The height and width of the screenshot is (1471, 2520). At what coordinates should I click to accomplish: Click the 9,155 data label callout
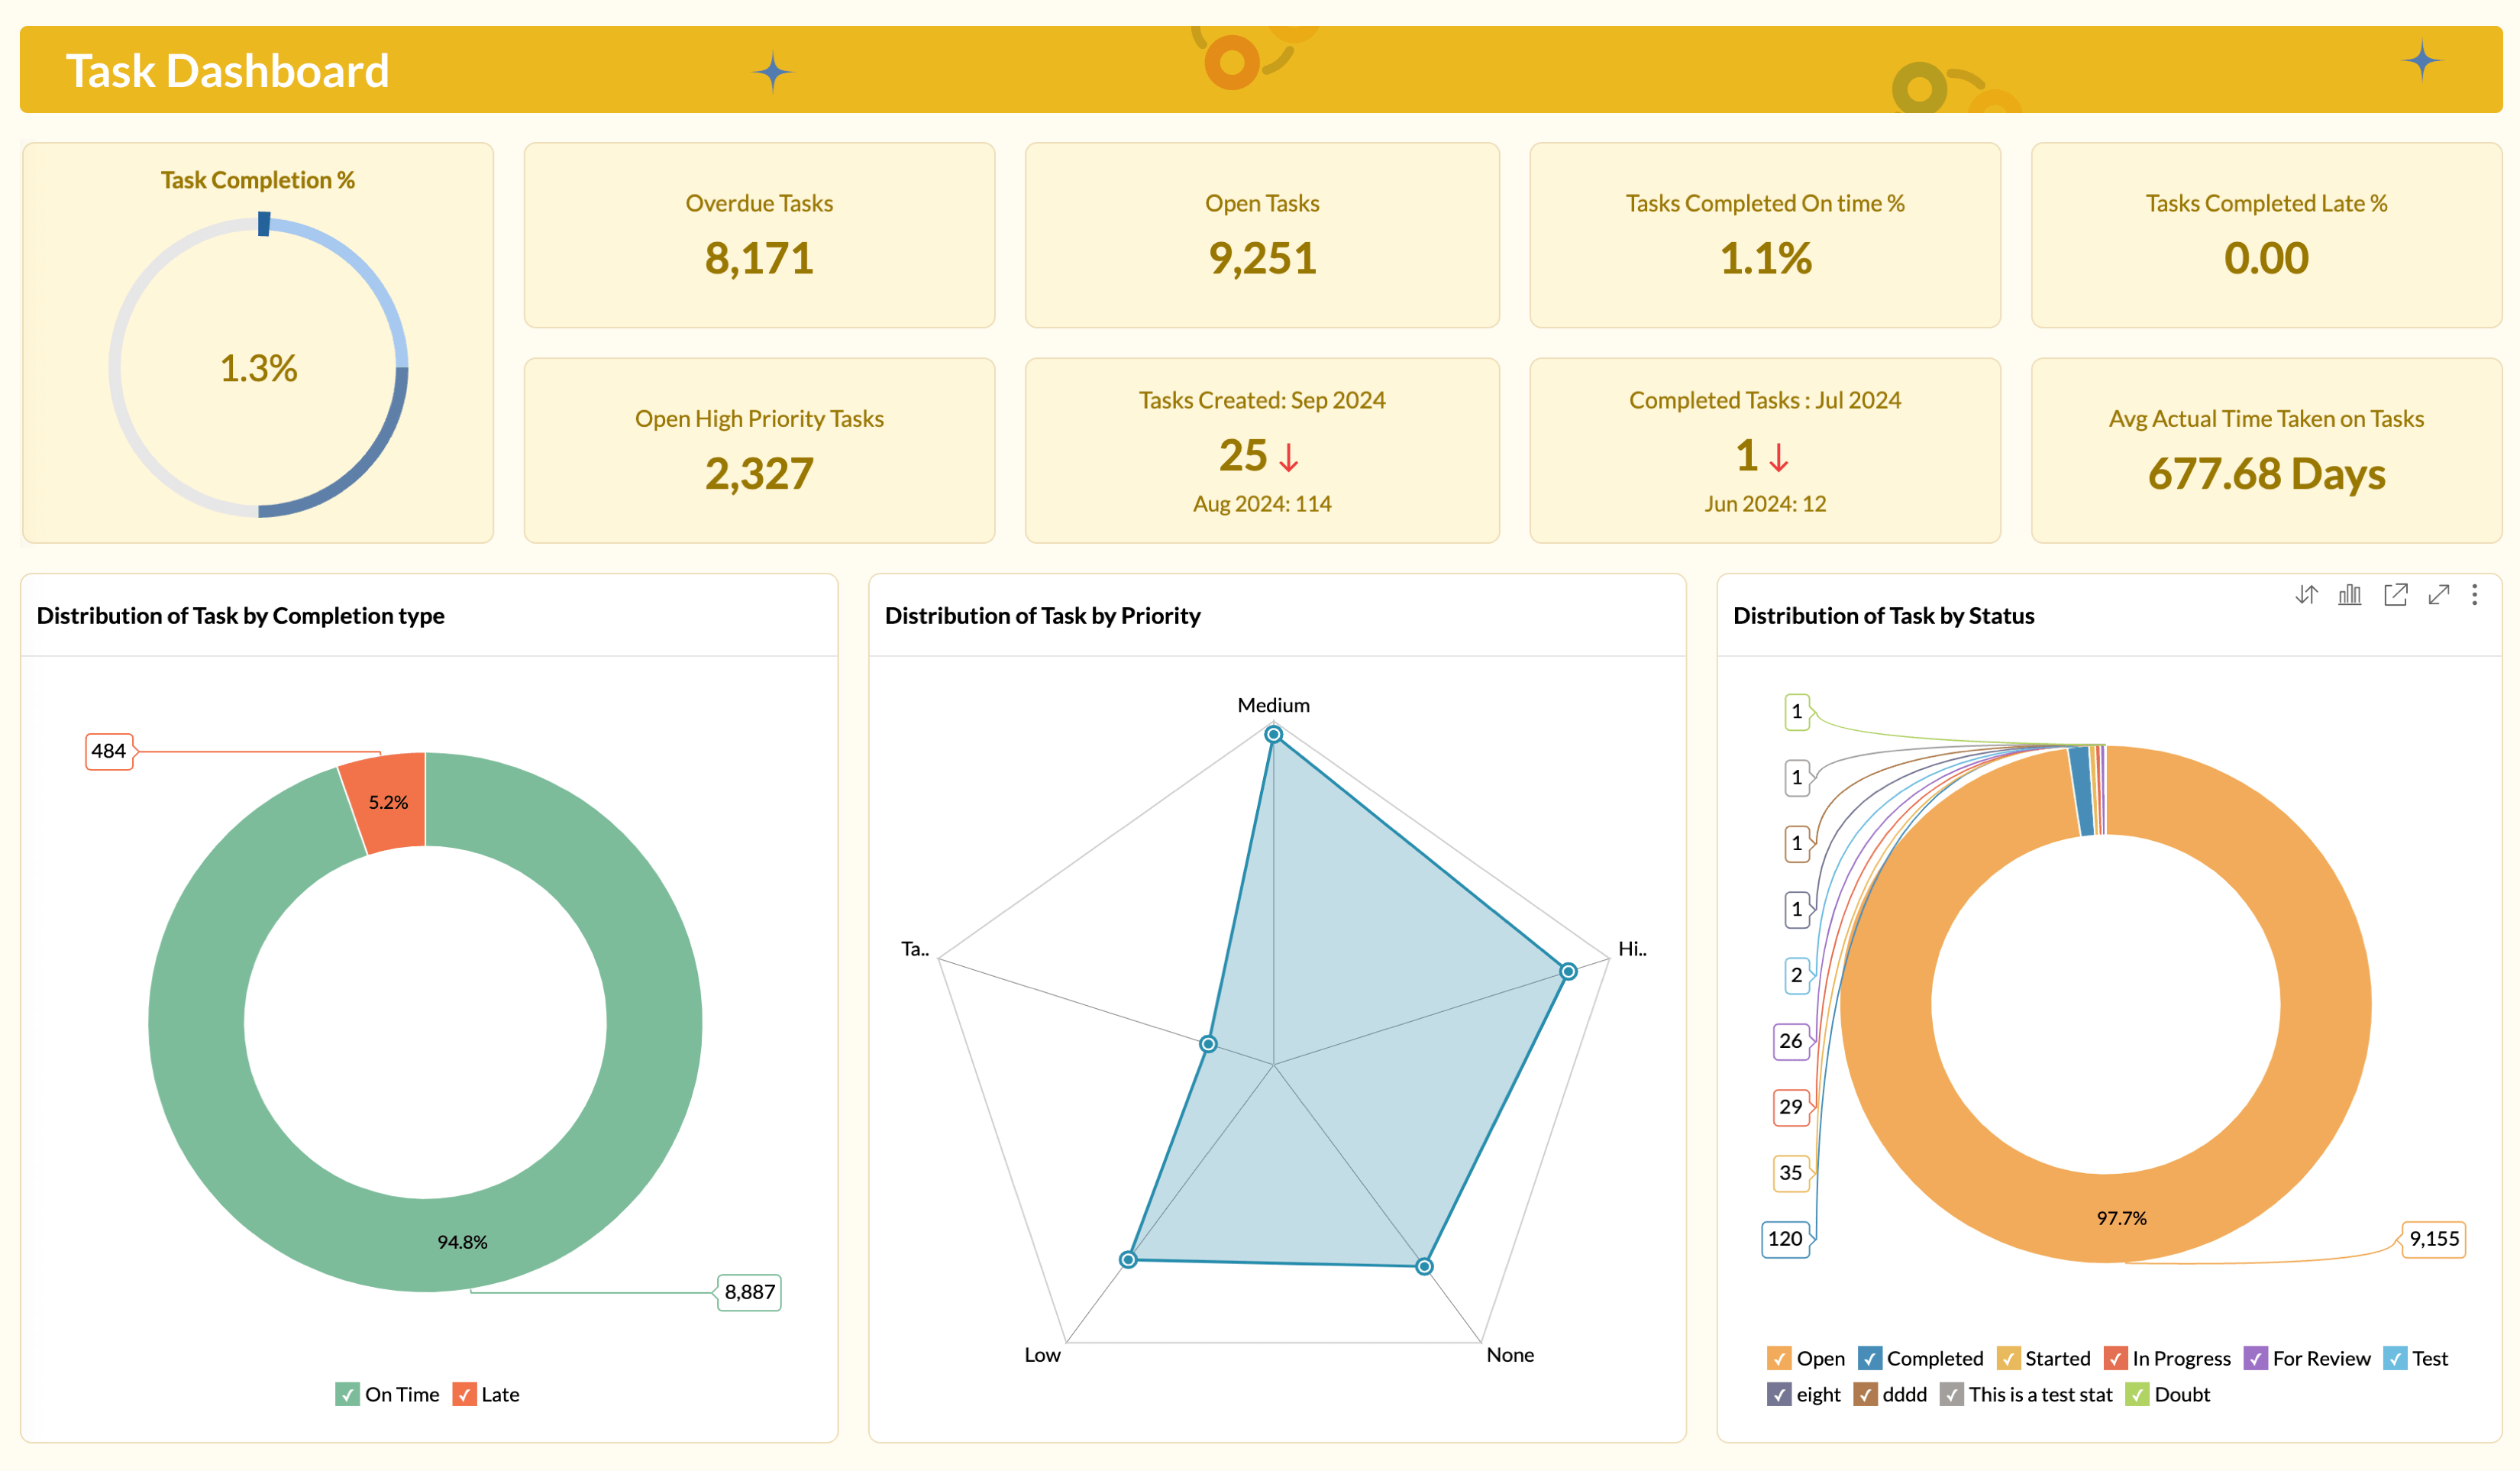pyautogui.click(x=2434, y=1239)
